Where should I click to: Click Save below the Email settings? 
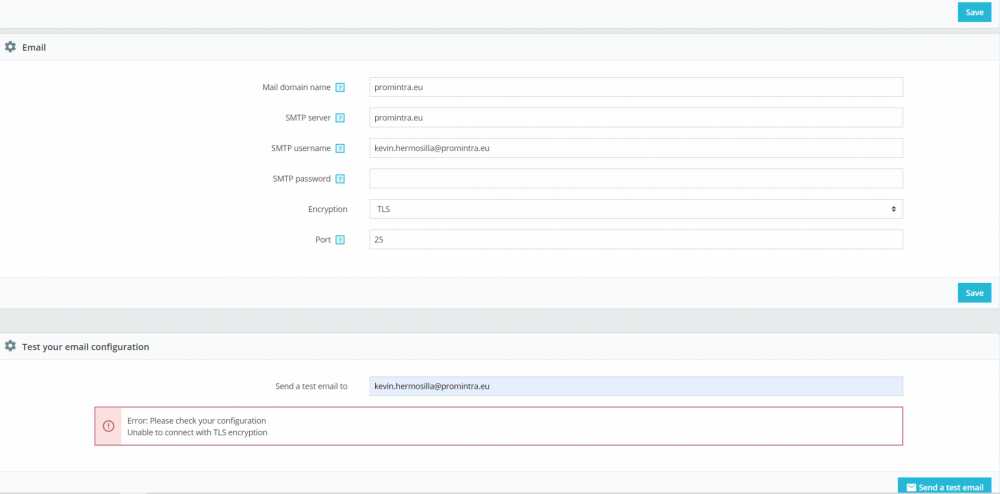(974, 293)
